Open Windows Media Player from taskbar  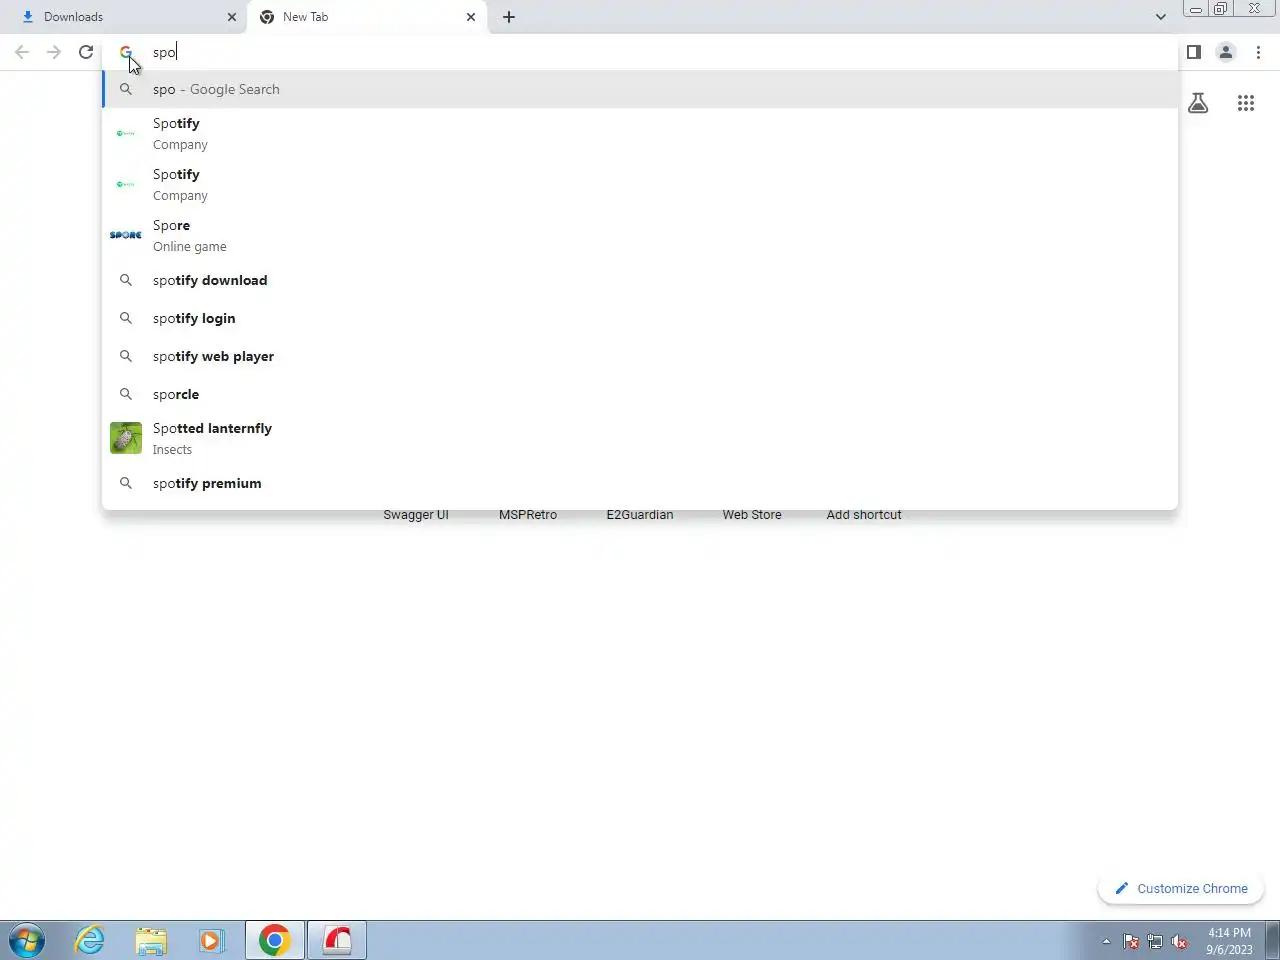211,940
